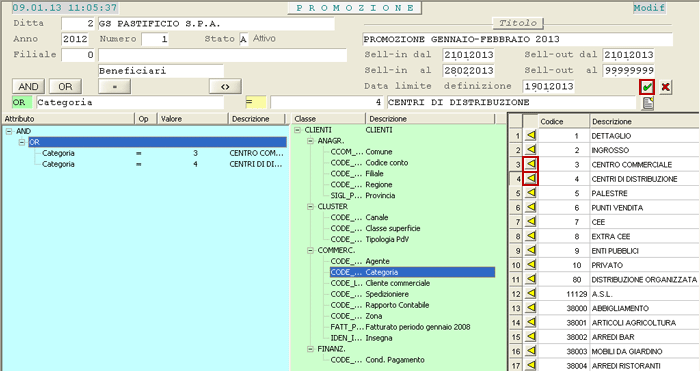Pick PRIVATO with its yellow arrow icon
The image size is (700, 371).
click(530, 265)
